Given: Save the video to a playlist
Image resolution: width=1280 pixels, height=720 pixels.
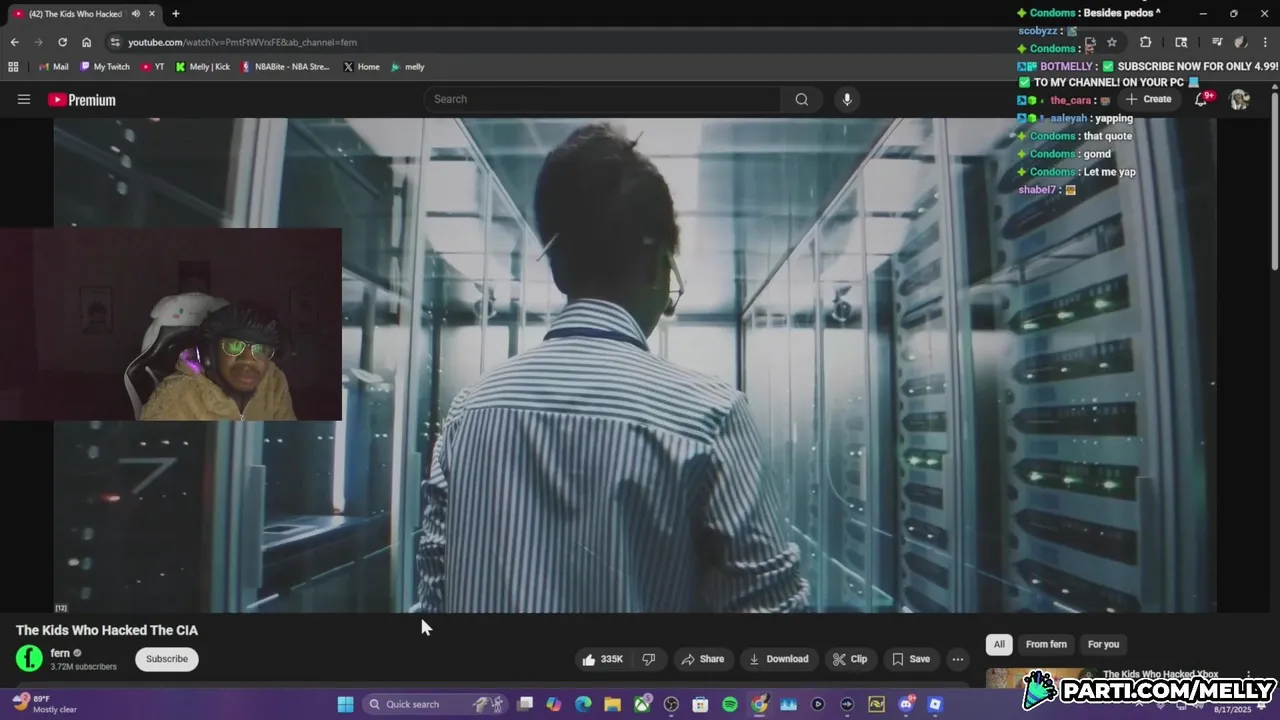Looking at the screenshot, I should coord(910,659).
